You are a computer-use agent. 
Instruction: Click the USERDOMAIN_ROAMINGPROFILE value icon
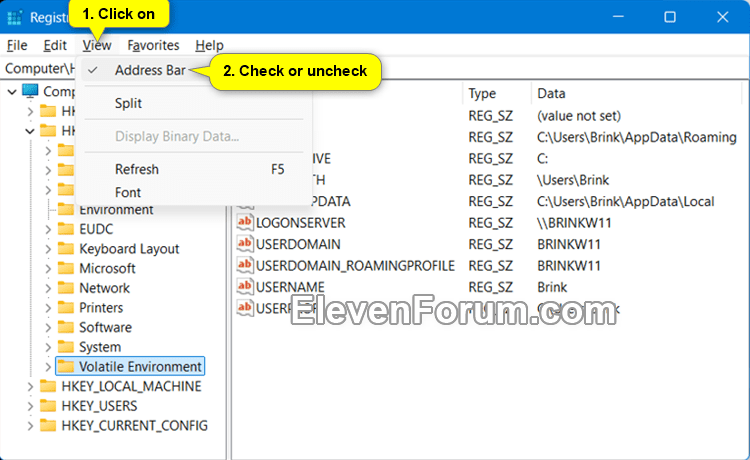245,265
